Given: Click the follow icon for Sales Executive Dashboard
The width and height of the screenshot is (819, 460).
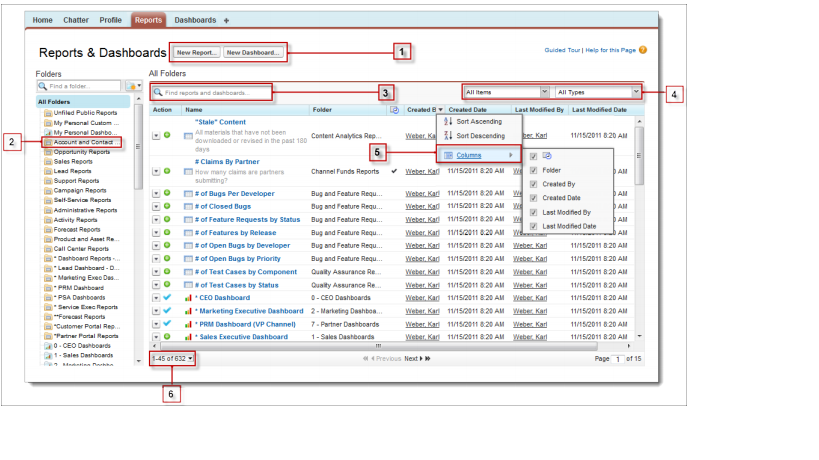Looking at the screenshot, I should point(167,336).
